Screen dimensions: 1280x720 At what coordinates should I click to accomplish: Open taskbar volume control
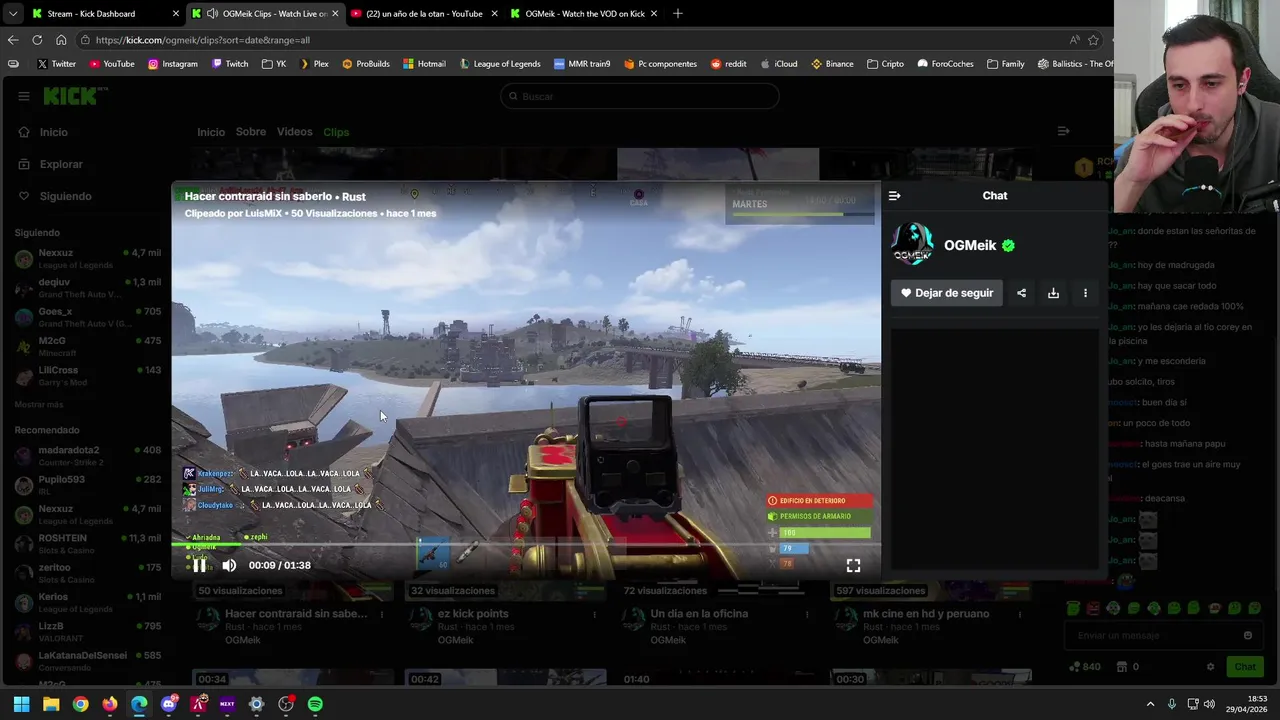pos(1210,704)
